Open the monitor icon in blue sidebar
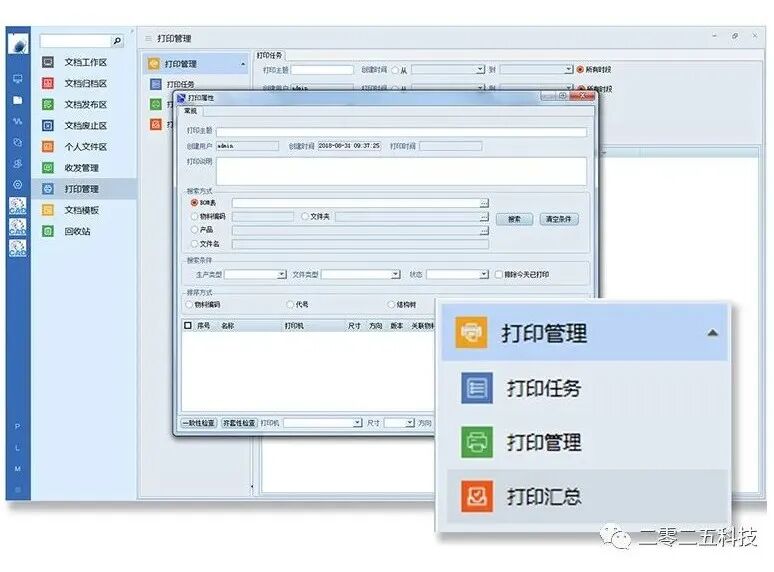Viewport: 774px width, 572px height. (18, 78)
